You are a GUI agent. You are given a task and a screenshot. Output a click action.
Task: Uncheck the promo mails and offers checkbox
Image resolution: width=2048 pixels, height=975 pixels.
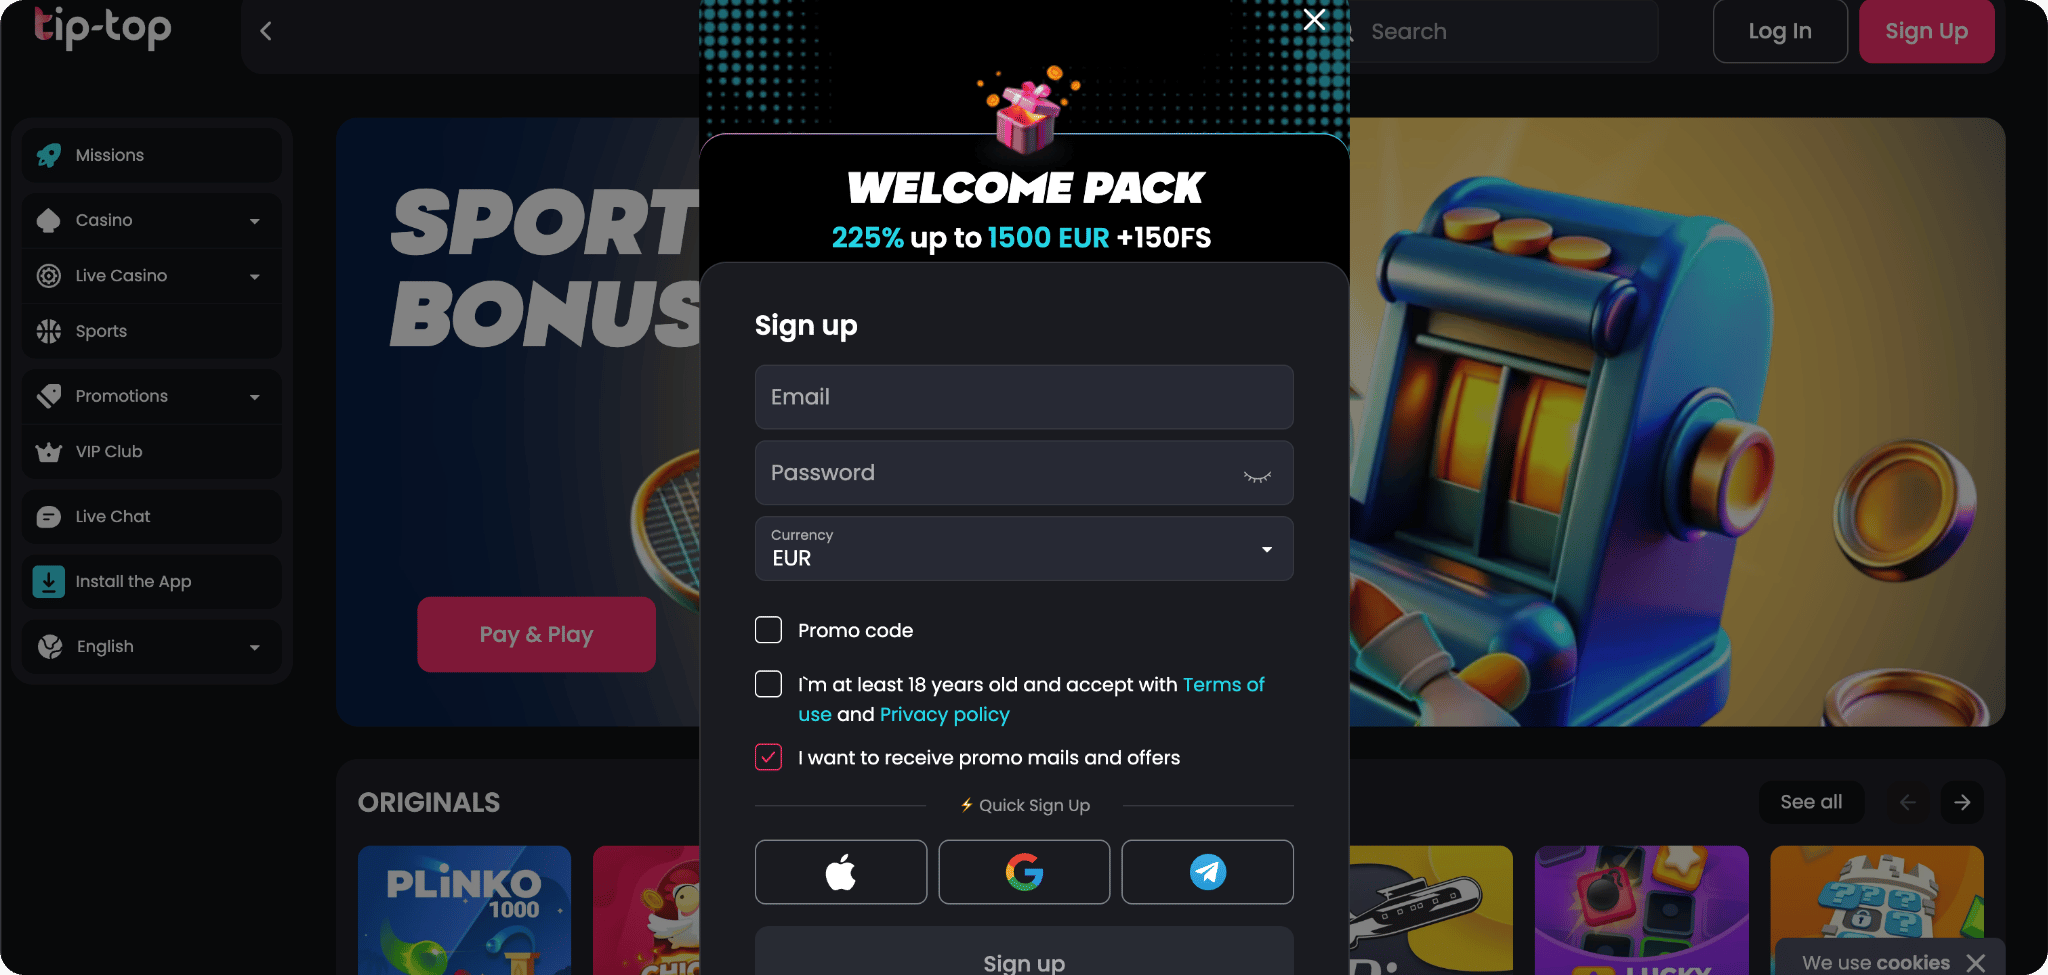768,757
